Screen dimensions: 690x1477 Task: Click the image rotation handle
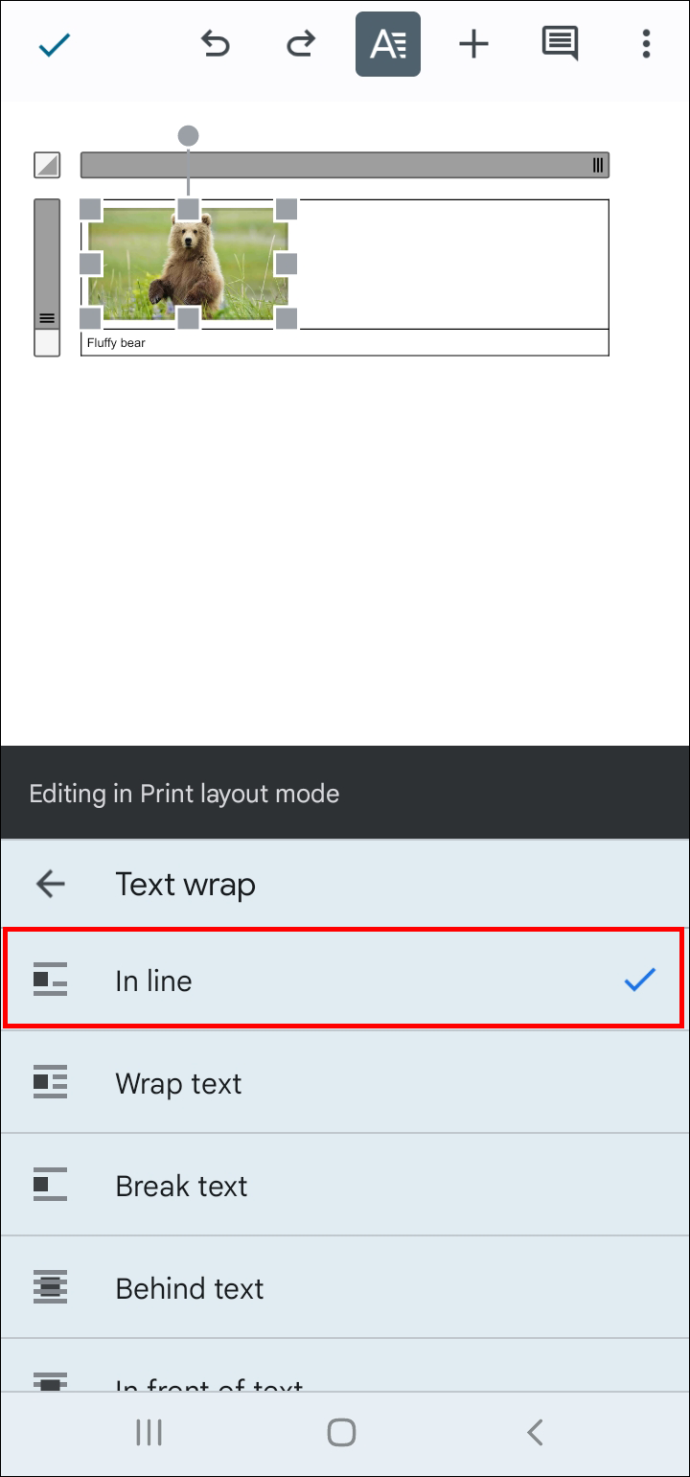pyautogui.click(x=188, y=135)
